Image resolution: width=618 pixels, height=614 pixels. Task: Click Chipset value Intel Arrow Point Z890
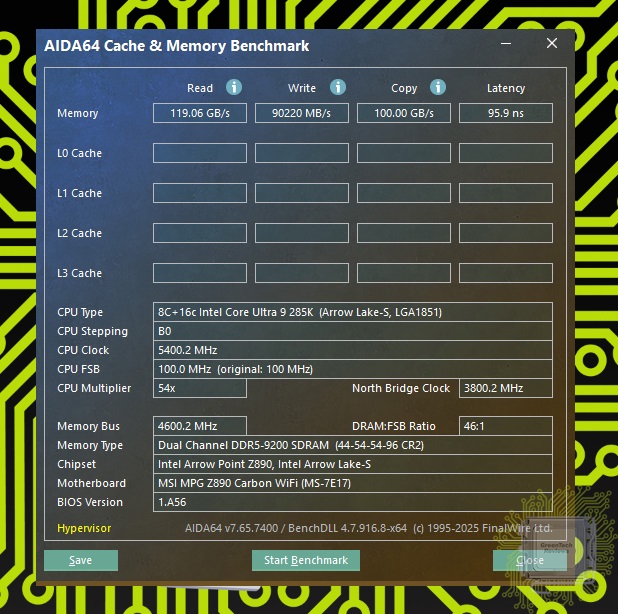pos(353,464)
